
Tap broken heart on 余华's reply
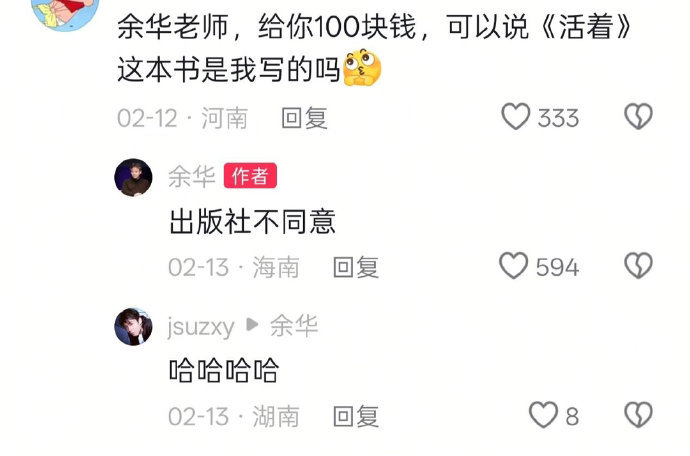(x=638, y=265)
